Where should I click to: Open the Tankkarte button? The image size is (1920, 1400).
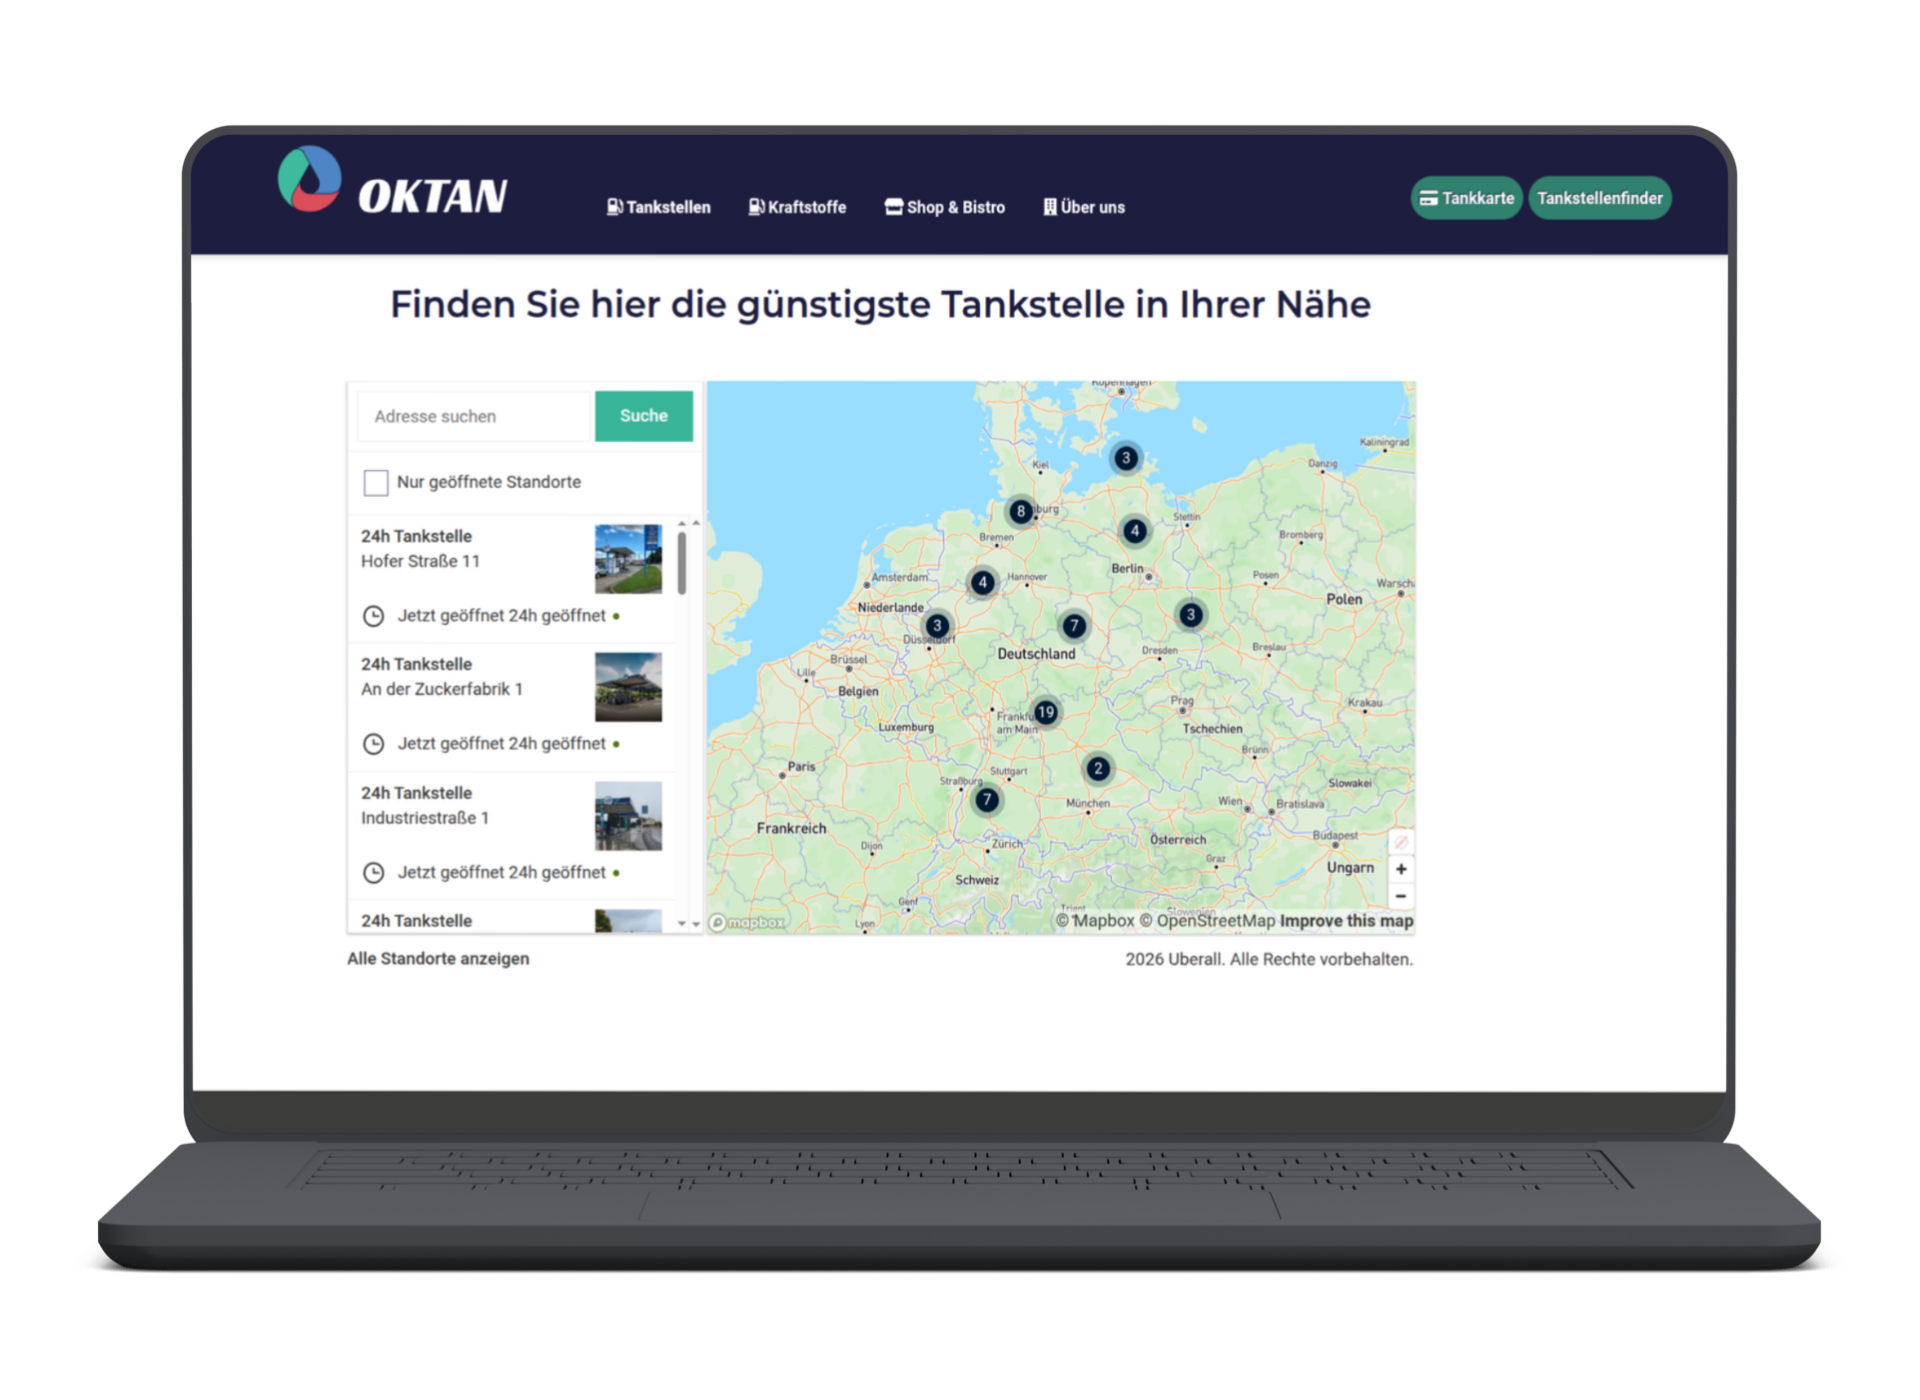tap(1466, 198)
